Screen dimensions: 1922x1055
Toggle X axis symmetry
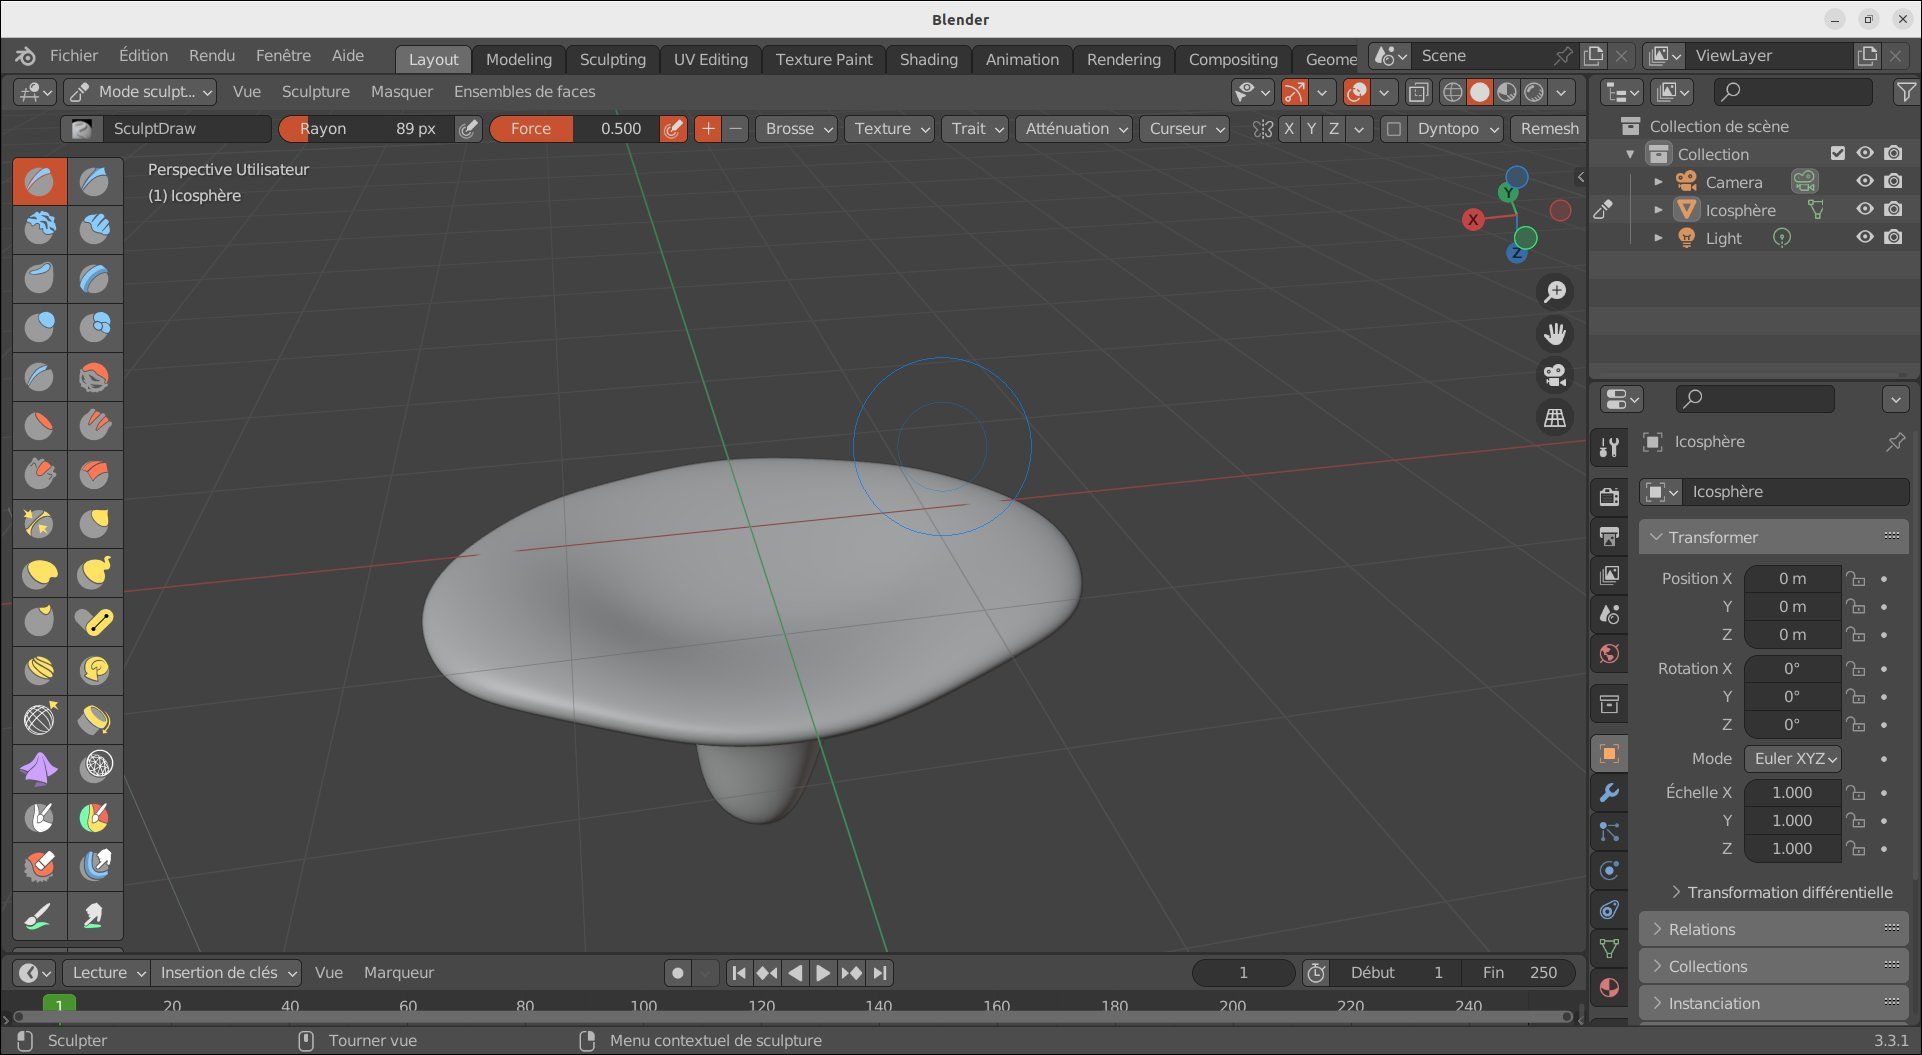(x=1289, y=128)
